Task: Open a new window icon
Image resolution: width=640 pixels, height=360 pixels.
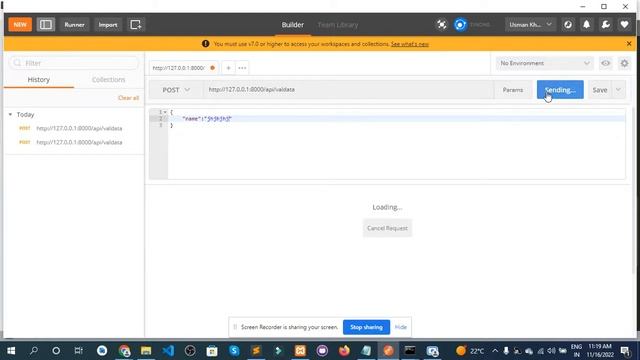Action: coord(136,24)
